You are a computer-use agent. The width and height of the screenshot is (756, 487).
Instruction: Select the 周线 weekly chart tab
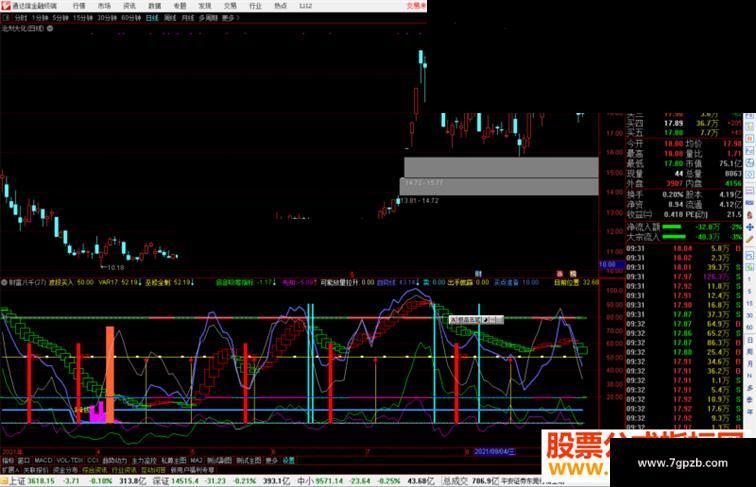(x=170, y=18)
